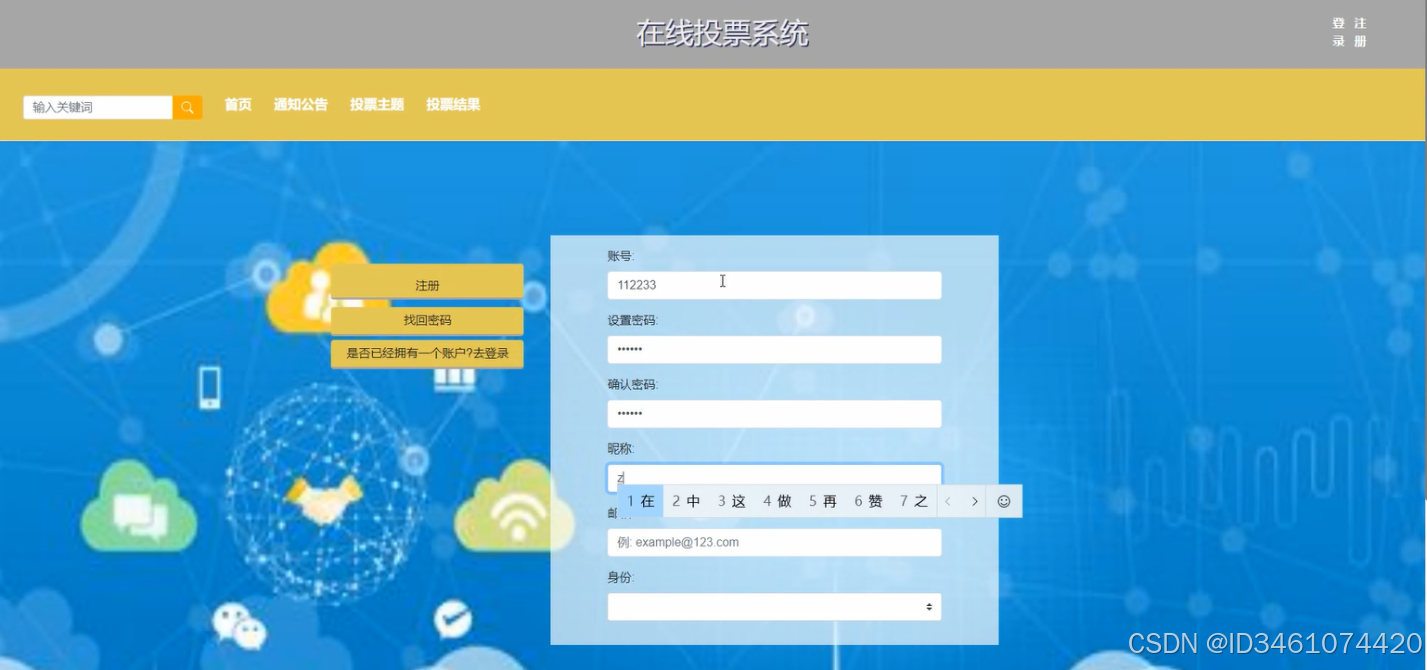Choose IME candidate 3 这

point(732,501)
